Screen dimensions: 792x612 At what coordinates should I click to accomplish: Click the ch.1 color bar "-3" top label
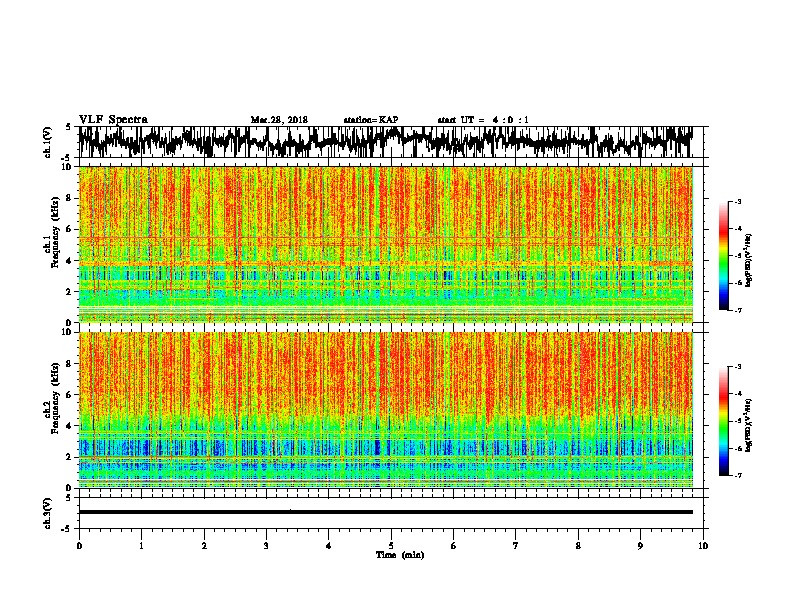click(x=737, y=202)
